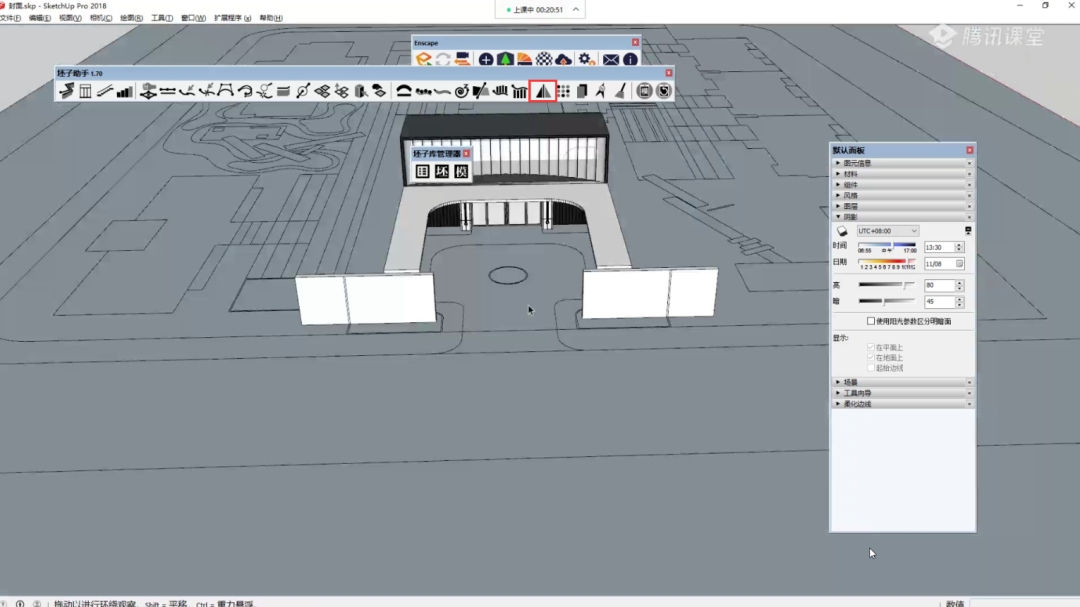Select the spiral tool icon
The width and height of the screenshot is (1080, 607).
461,91
